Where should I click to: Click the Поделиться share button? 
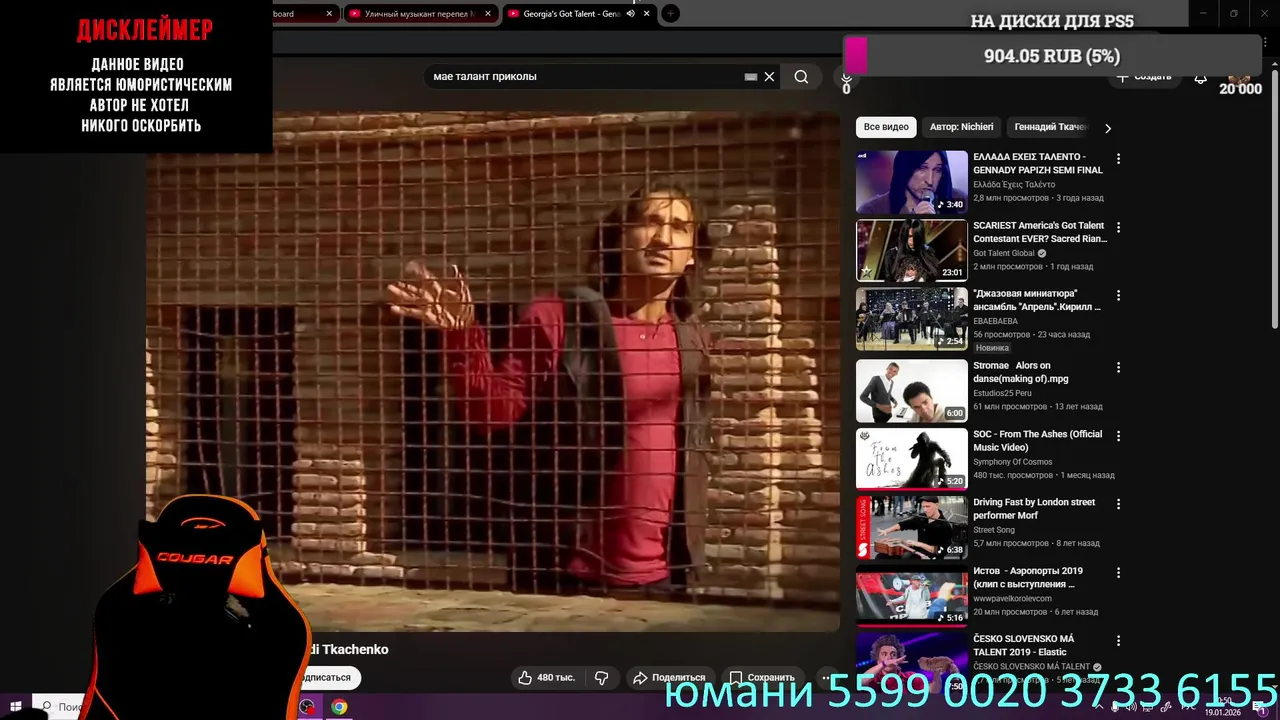[669, 677]
